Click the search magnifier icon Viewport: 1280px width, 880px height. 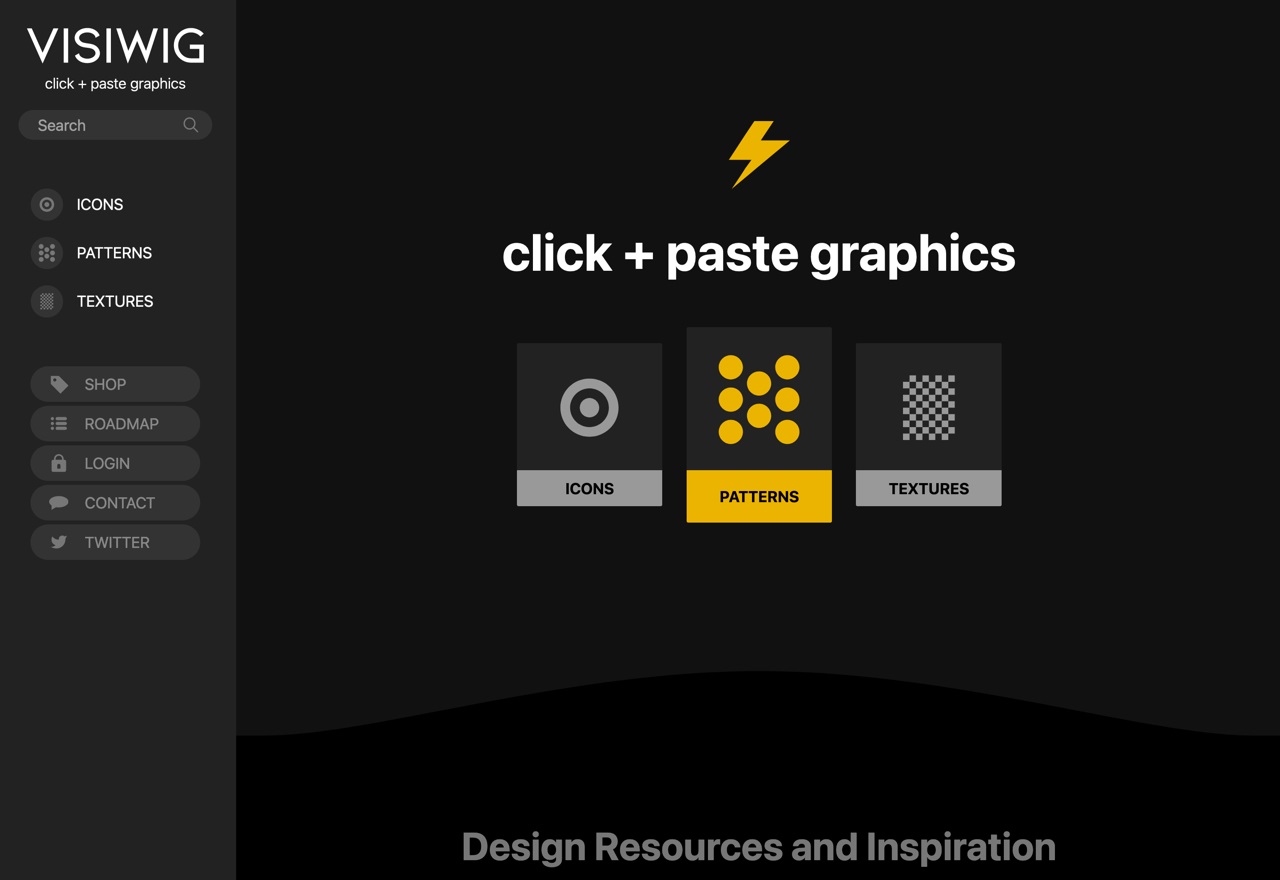(x=190, y=125)
